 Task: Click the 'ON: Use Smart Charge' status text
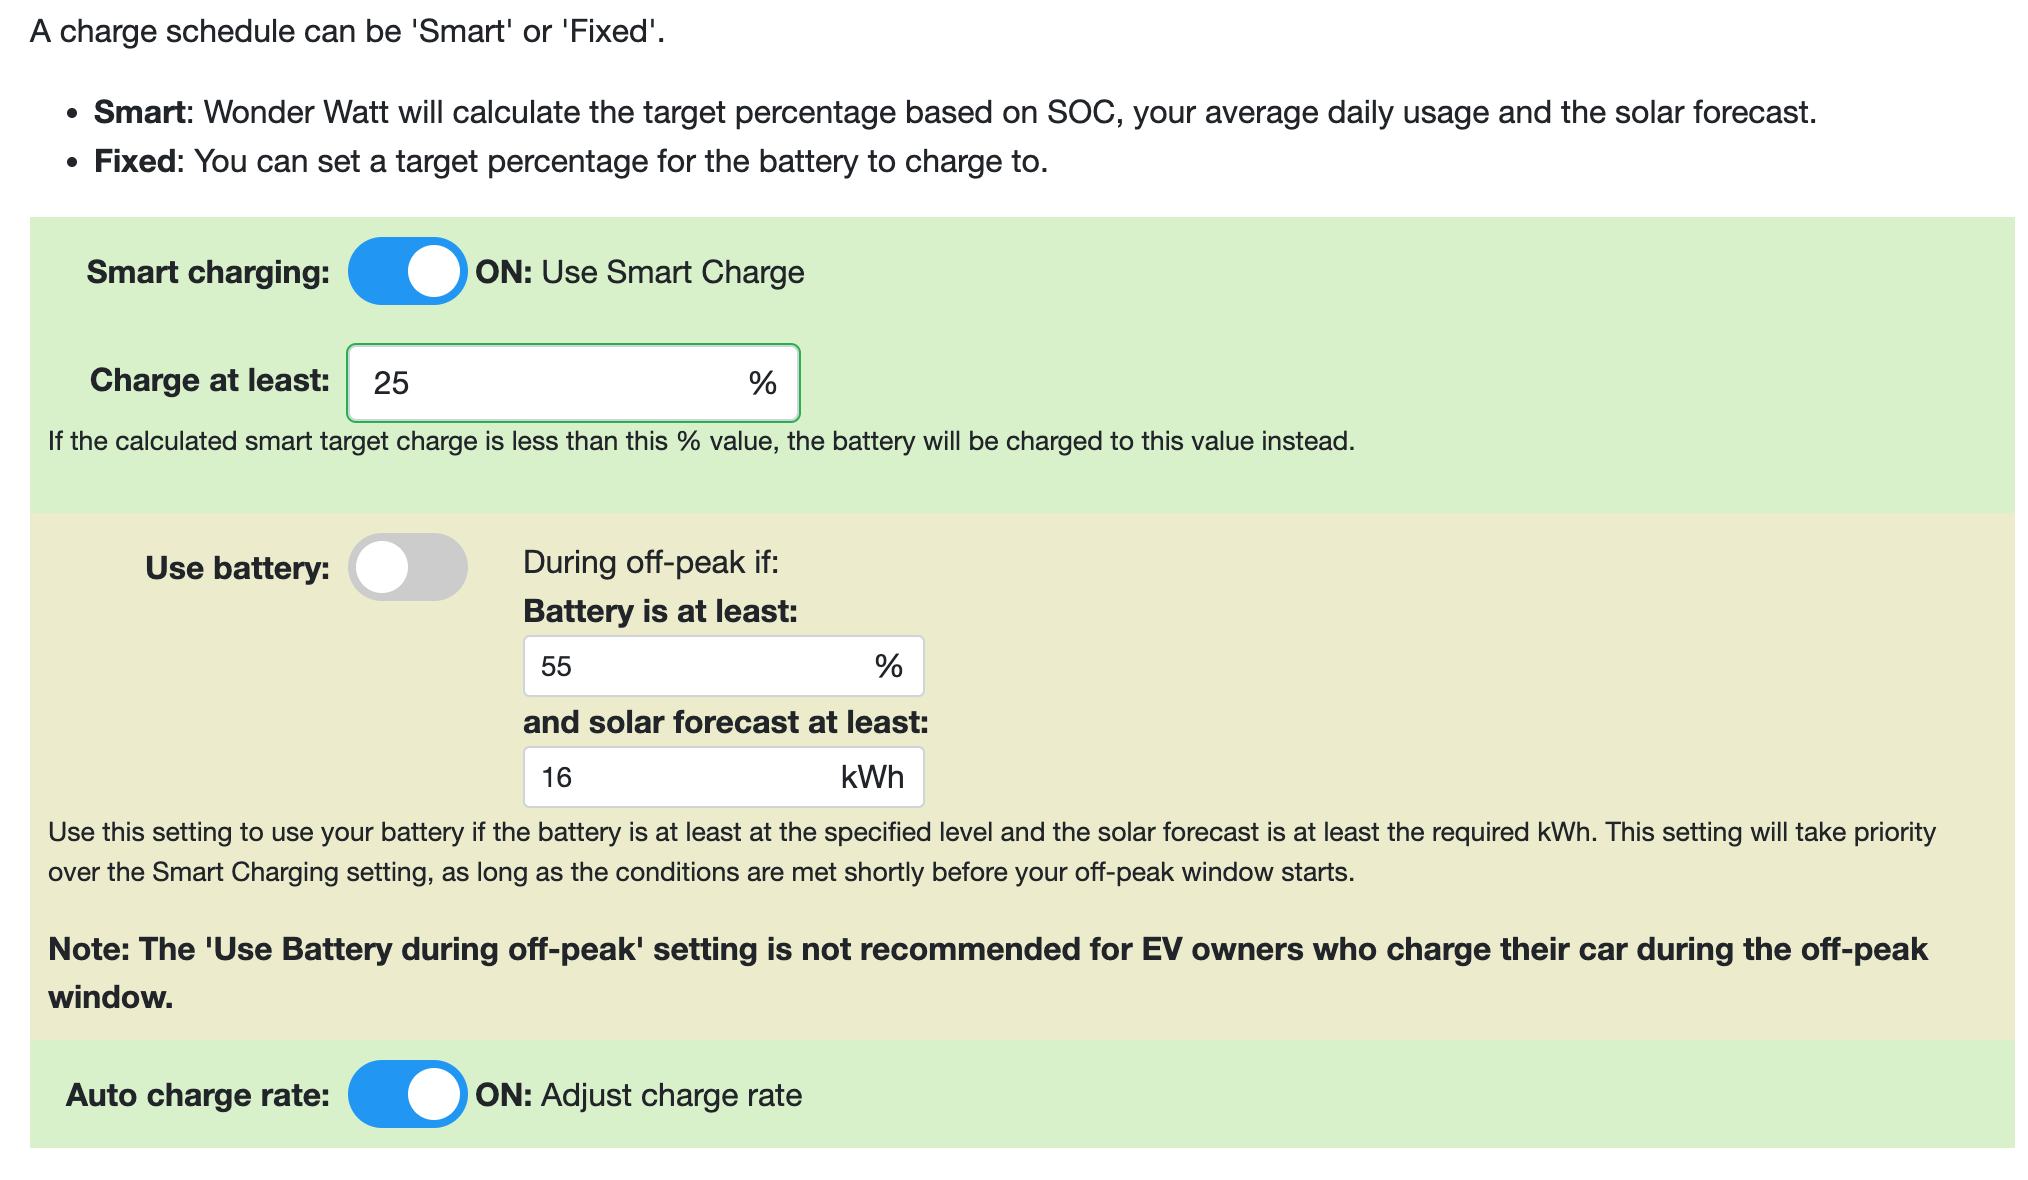point(640,272)
